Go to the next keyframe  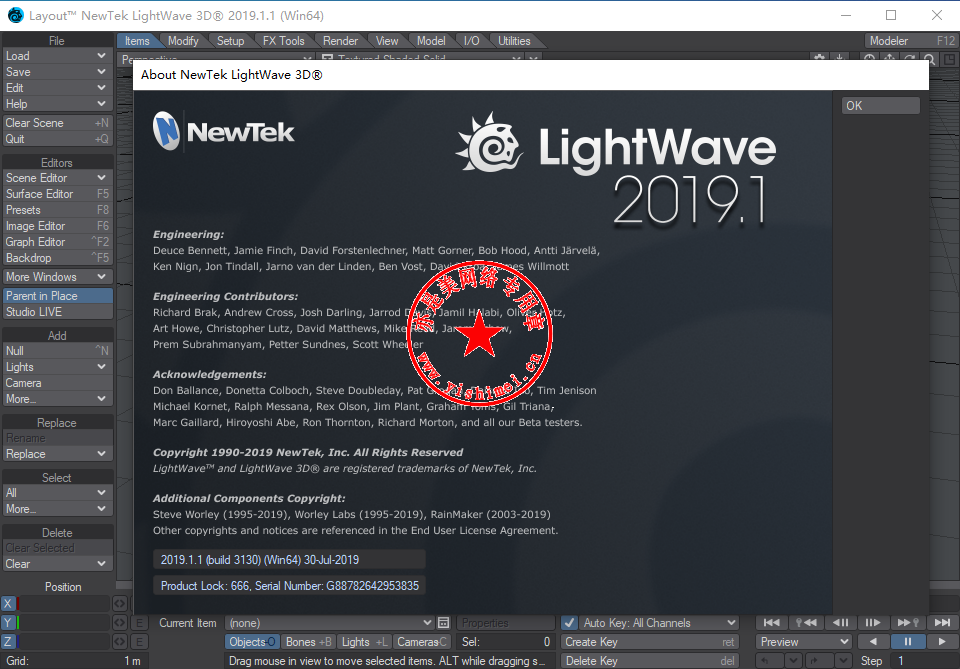pos(907,622)
